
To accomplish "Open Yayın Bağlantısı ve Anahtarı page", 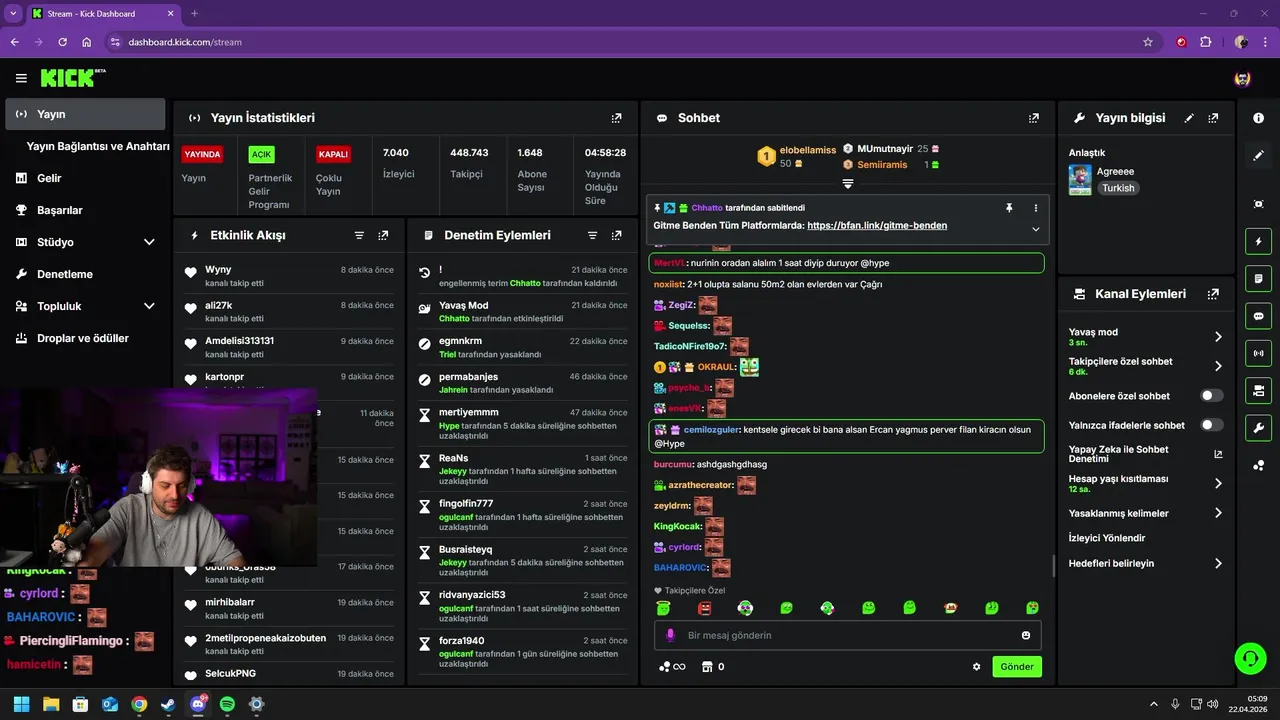I will coord(98,146).
